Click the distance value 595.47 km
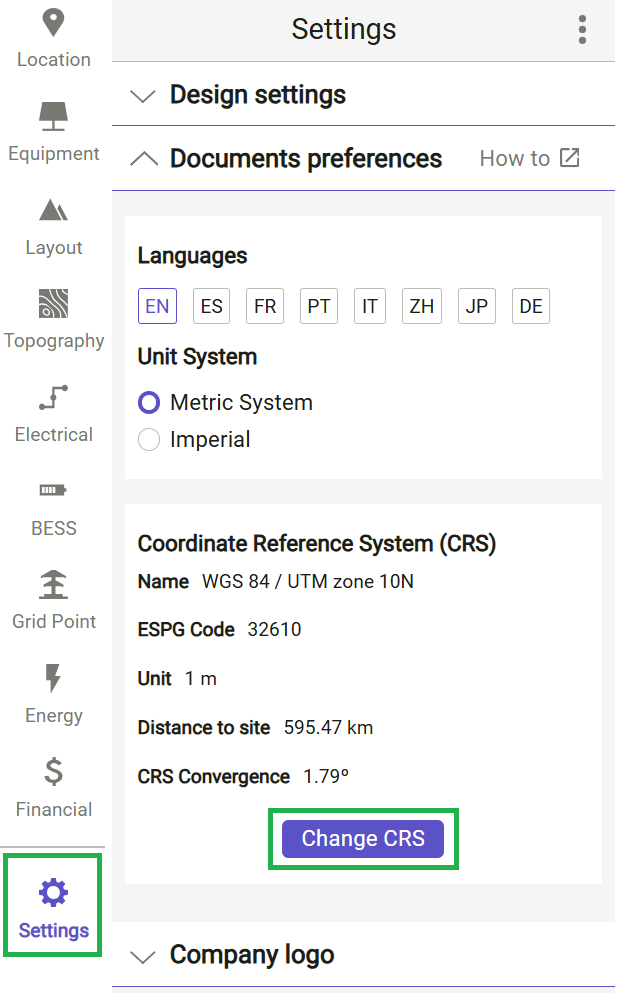Image resolution: width=633 pixels, height=1002 pixels. [x=328, y=727]
